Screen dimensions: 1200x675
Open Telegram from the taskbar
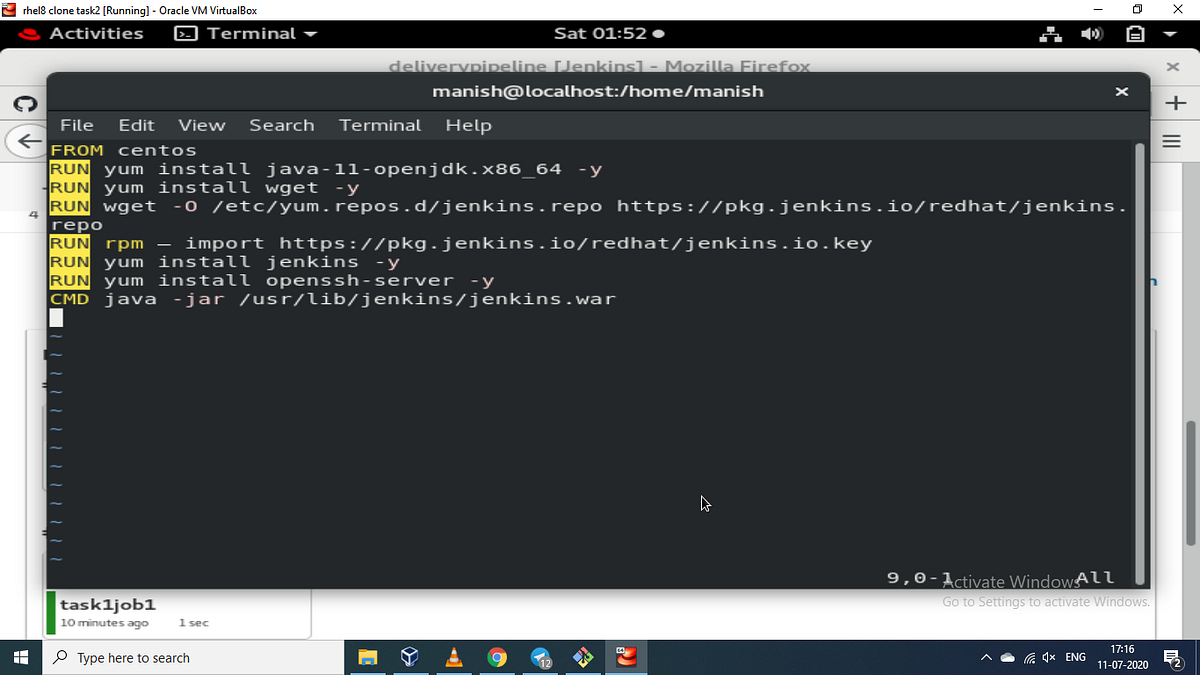[541, 657]
